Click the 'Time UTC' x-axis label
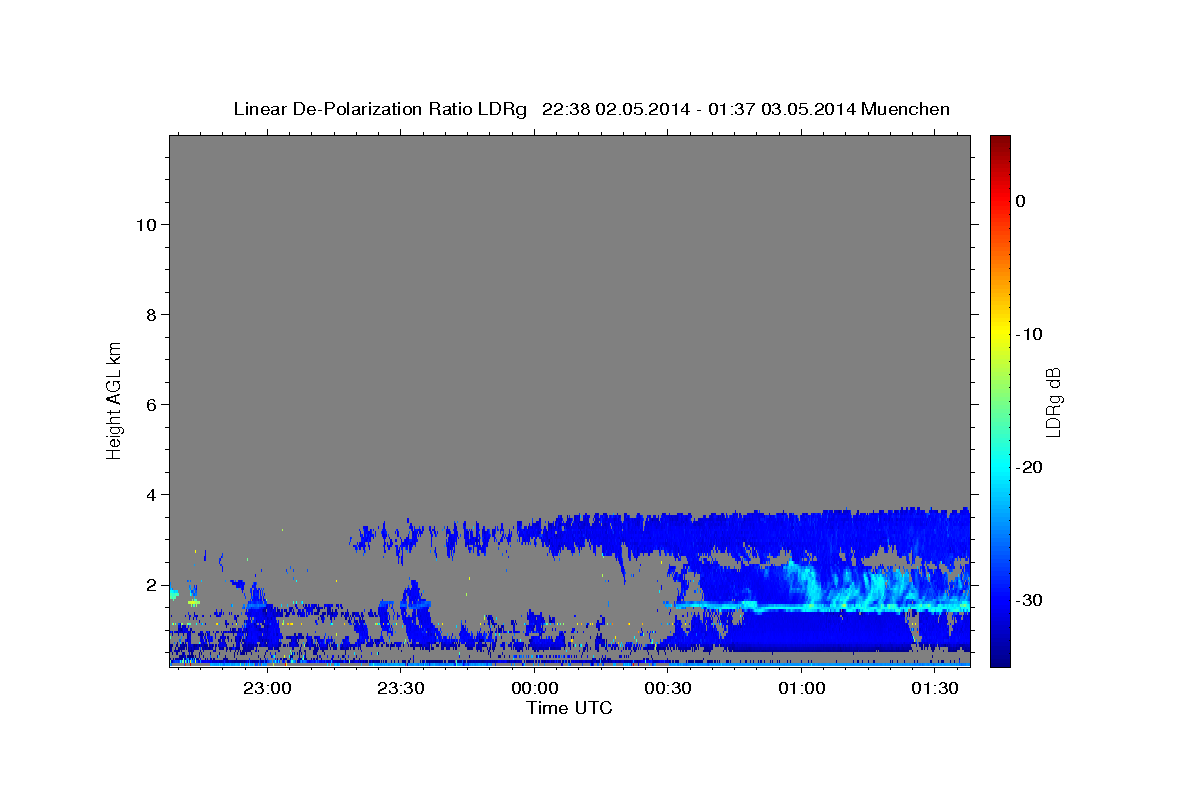Viewport: 1200px width, 800px height. (x=569, y=708)
